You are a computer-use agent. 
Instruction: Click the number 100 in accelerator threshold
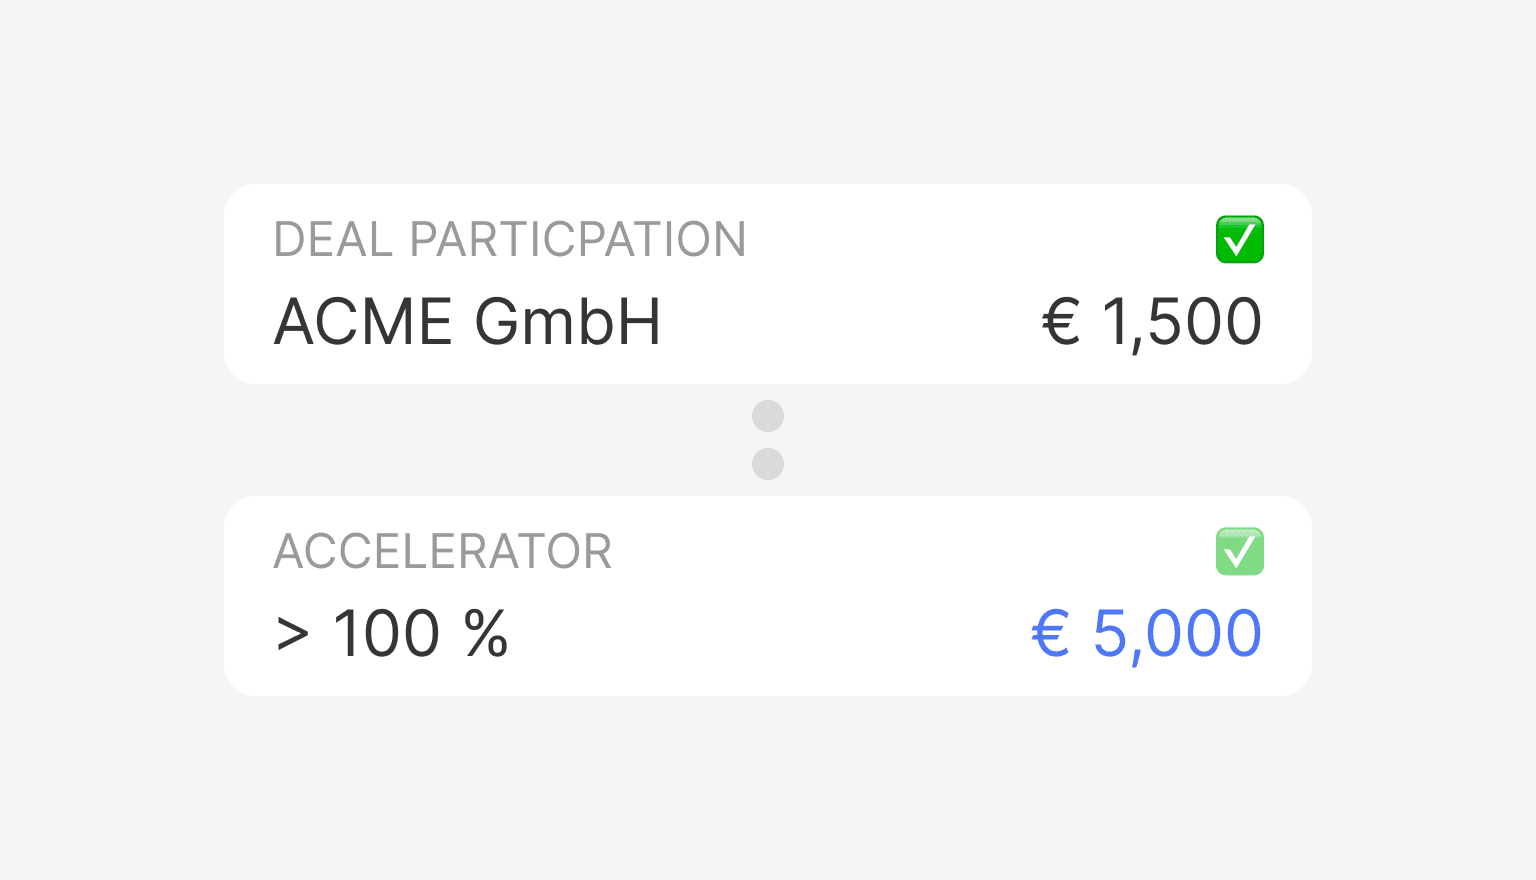pyautogui.click(x=386, y=635)
